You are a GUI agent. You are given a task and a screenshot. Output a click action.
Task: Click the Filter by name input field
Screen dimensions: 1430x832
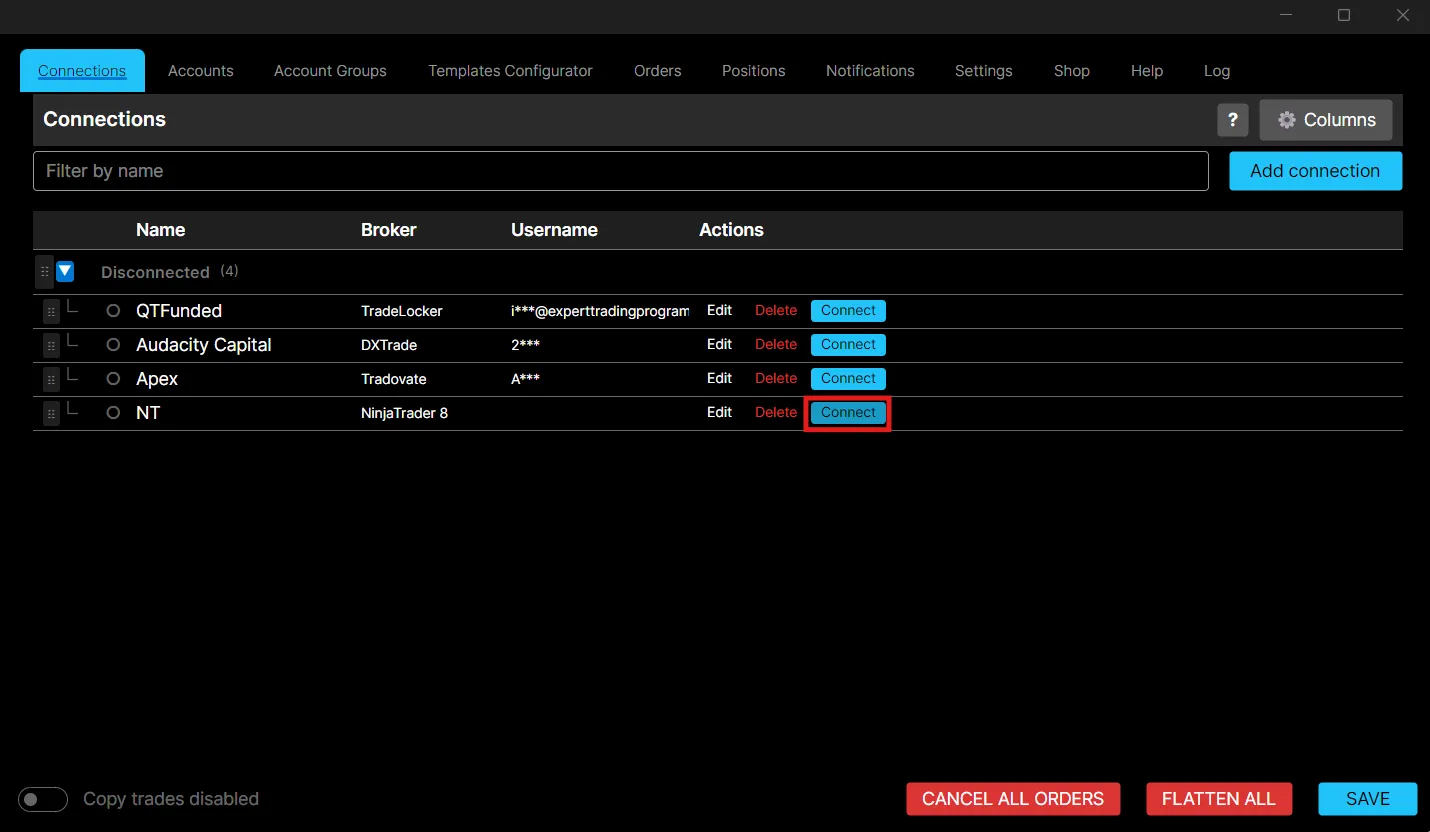621,171
